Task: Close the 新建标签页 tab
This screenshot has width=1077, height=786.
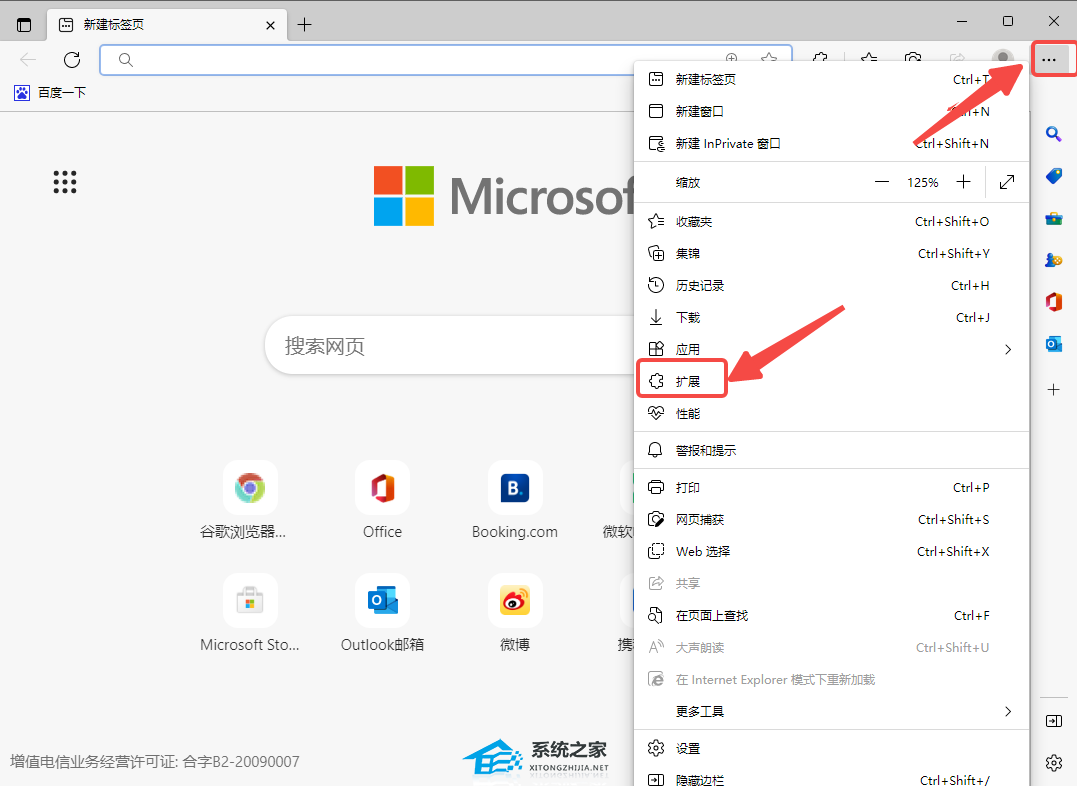Action: 270,25
